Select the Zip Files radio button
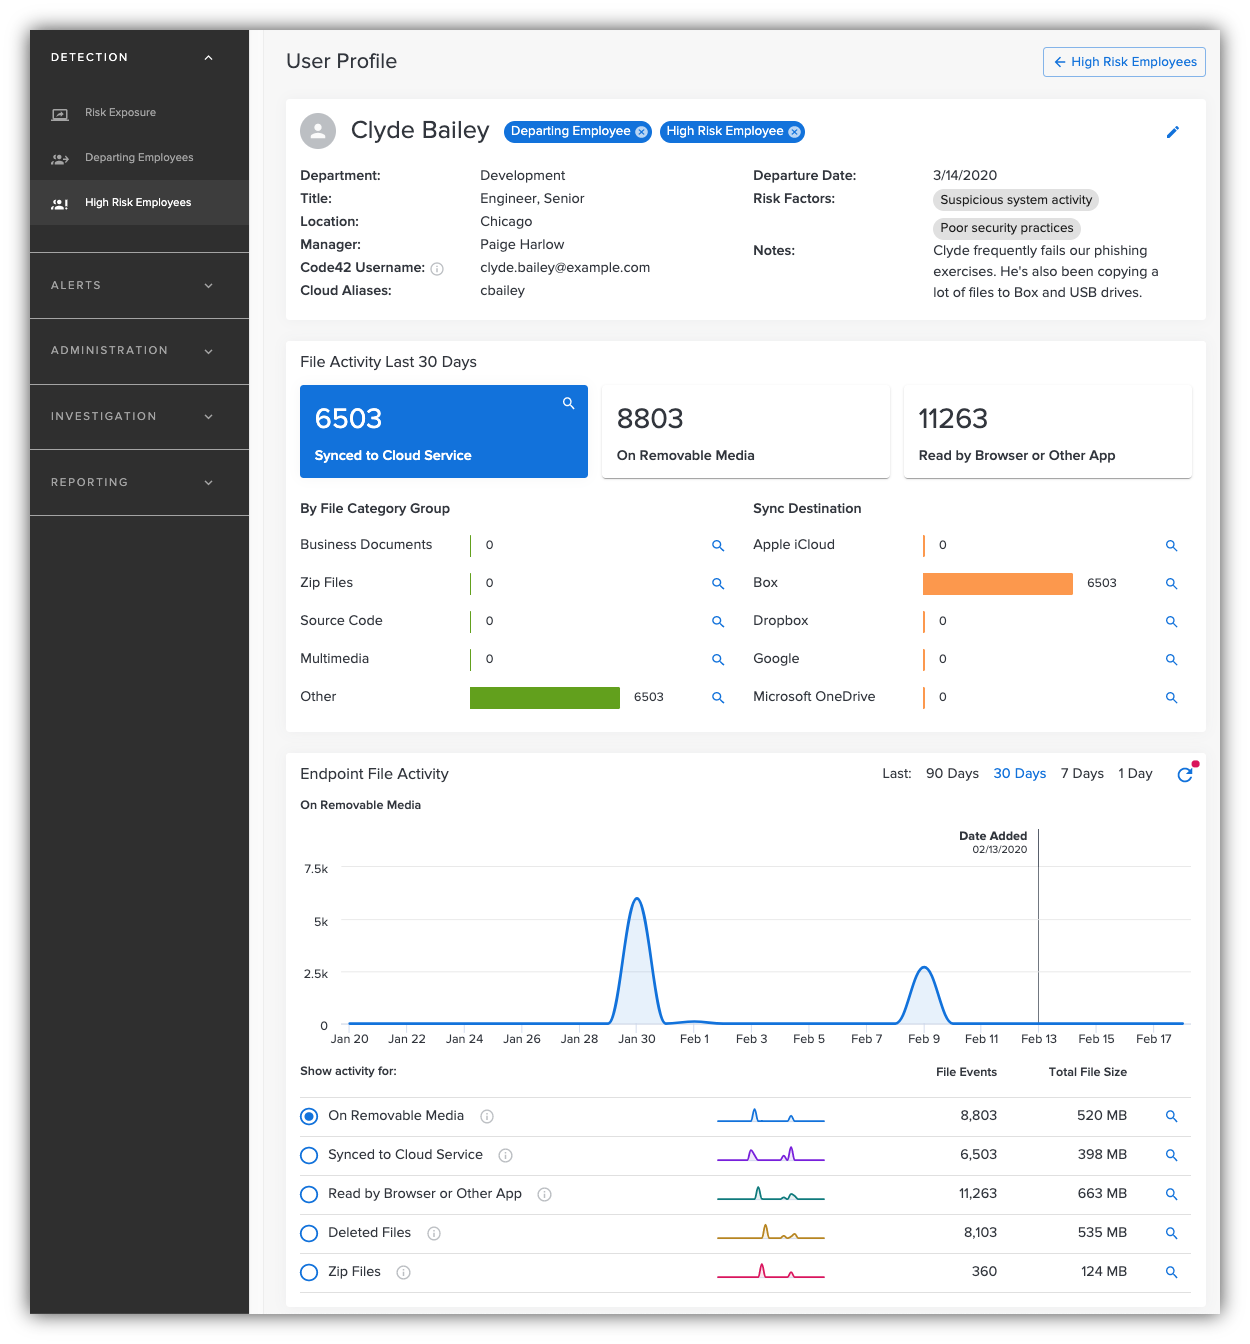This screenshot has width=1250, height=1344. tap(309, 1272)
